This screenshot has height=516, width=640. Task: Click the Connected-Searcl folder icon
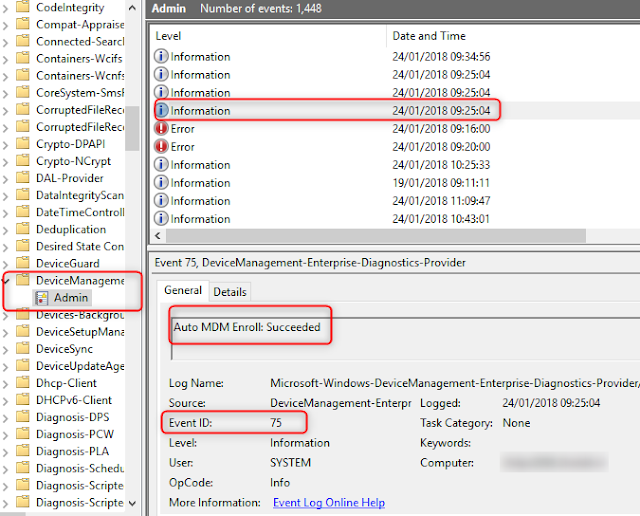point(23,41)
